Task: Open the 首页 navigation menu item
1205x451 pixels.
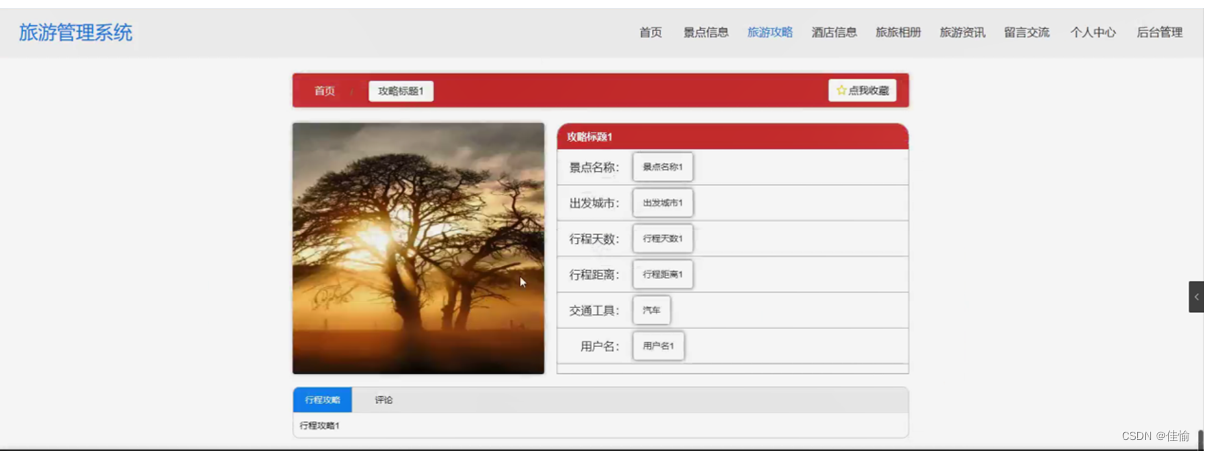Action: (x=651, y=32)
